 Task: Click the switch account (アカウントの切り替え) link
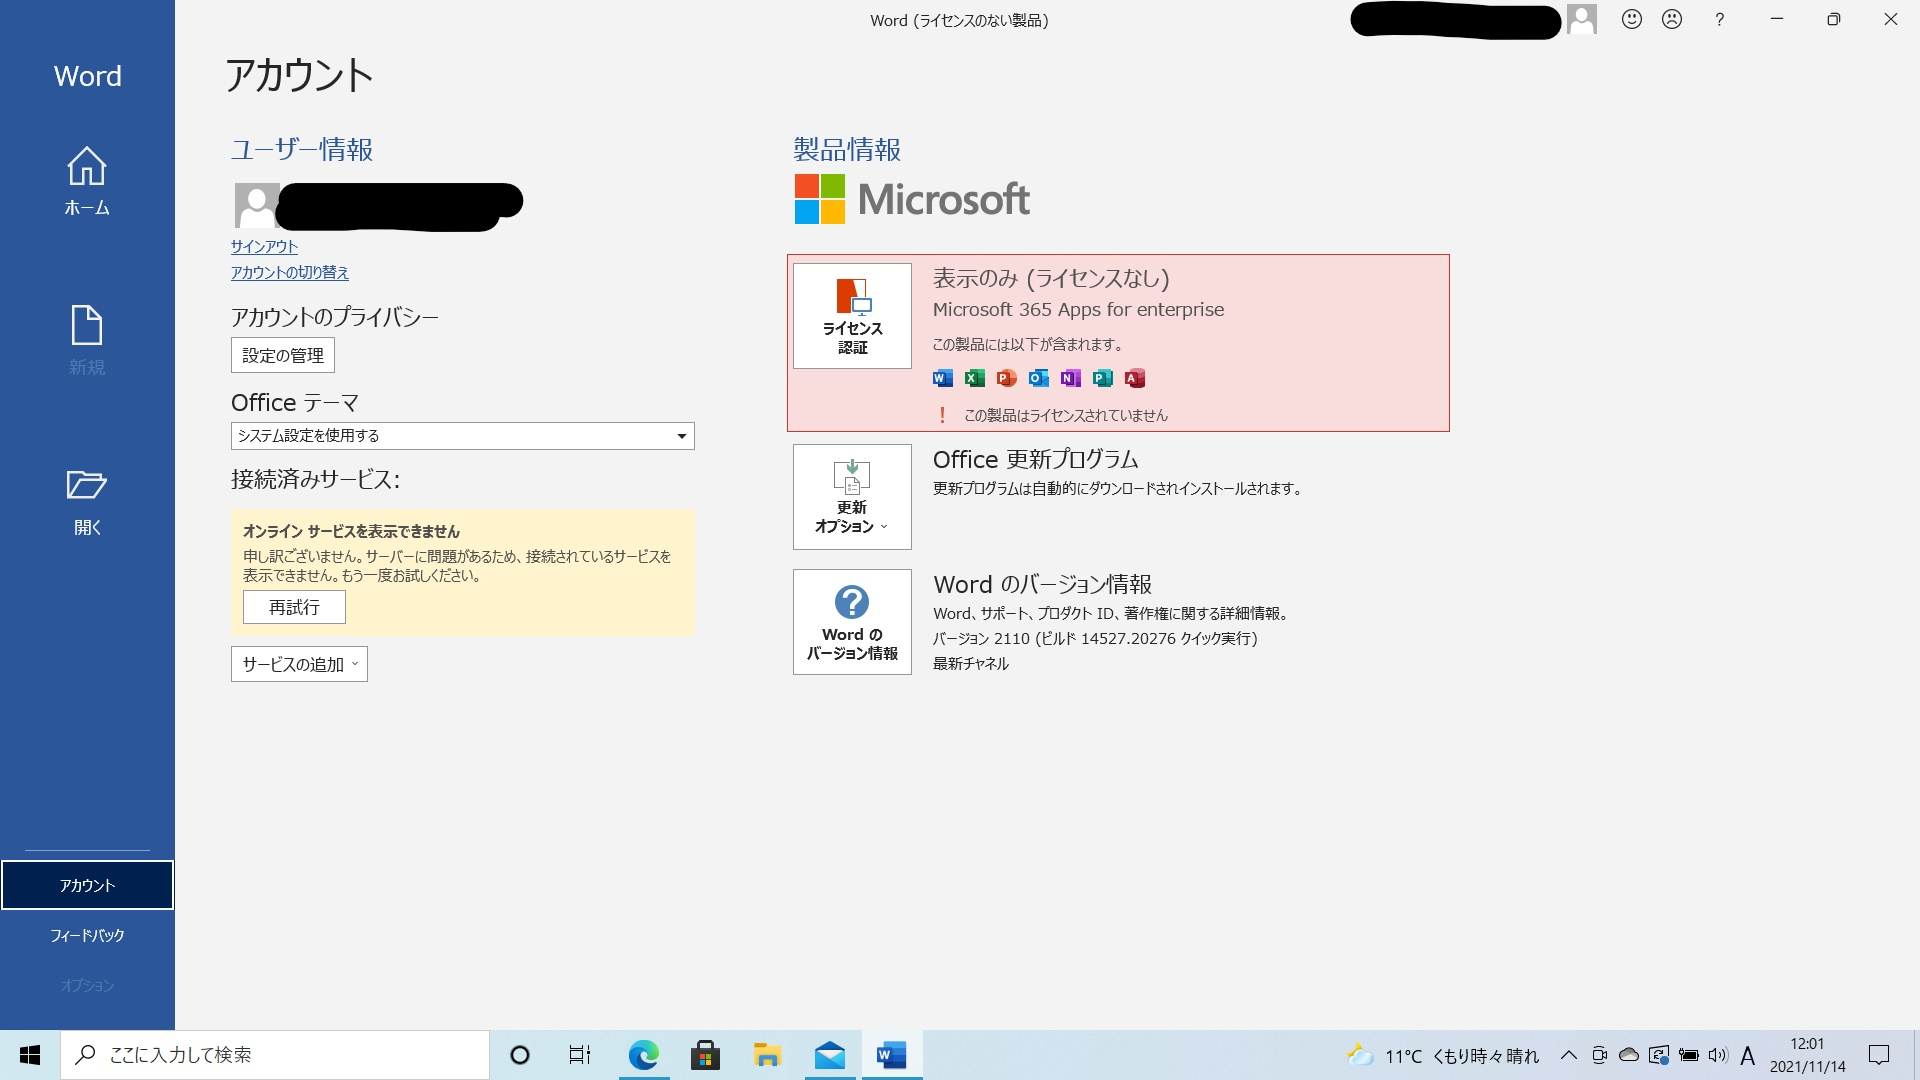289,272
